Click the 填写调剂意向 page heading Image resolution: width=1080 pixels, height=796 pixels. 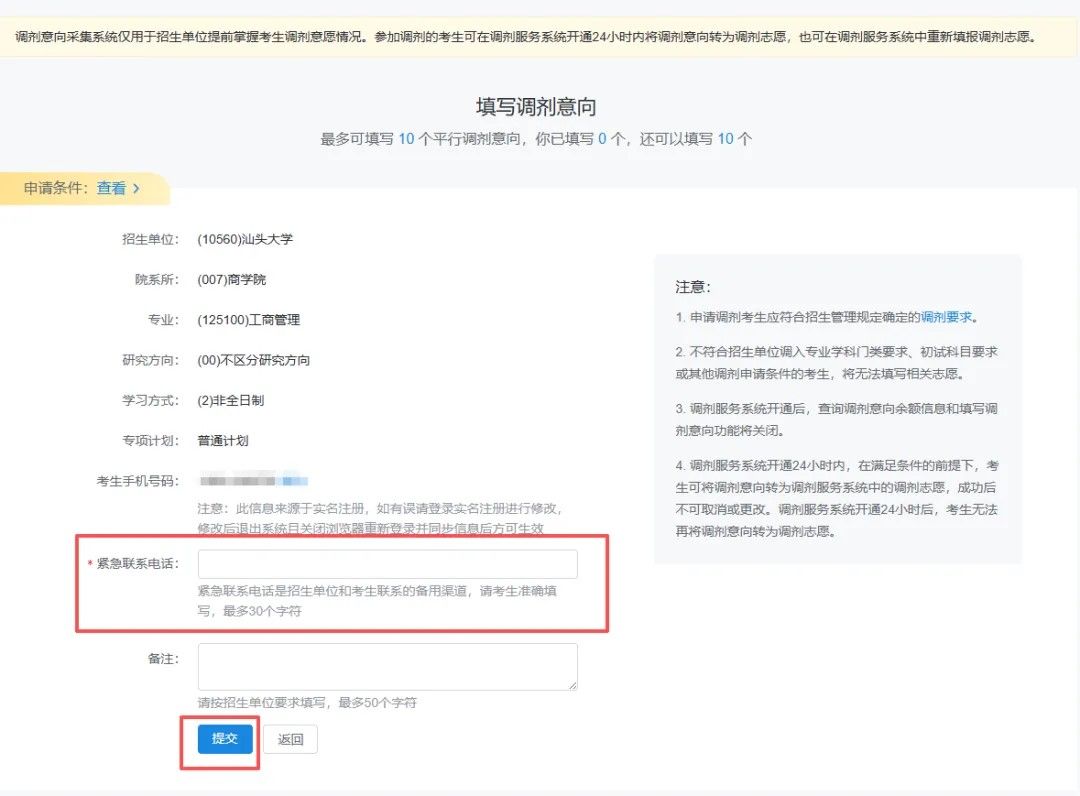[536, 107]
